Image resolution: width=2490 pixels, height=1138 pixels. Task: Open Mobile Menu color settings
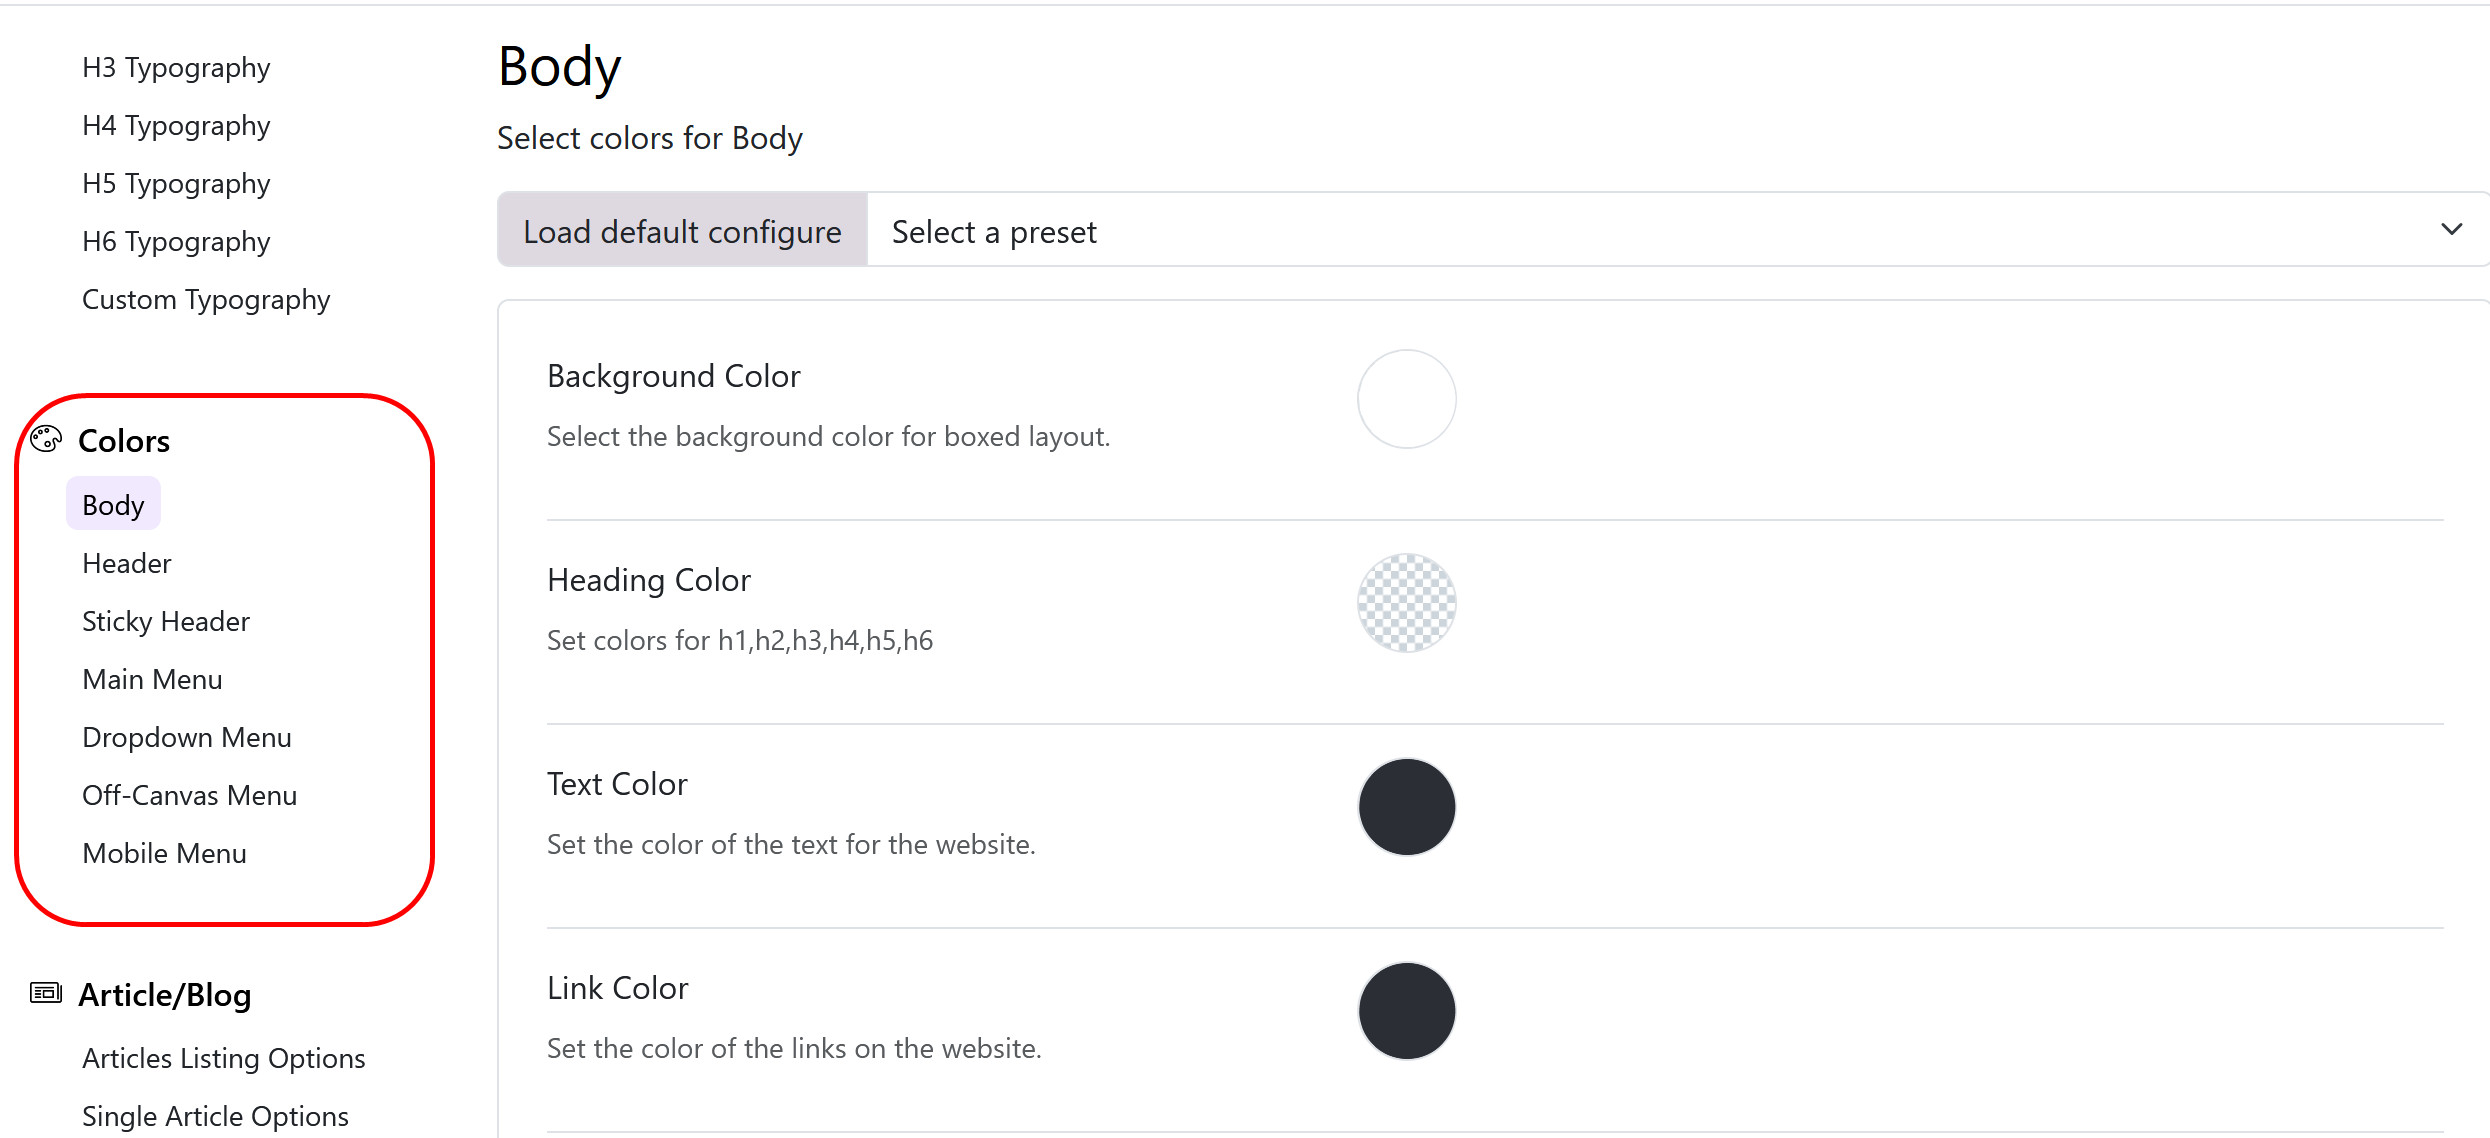(x=164, y=853)
